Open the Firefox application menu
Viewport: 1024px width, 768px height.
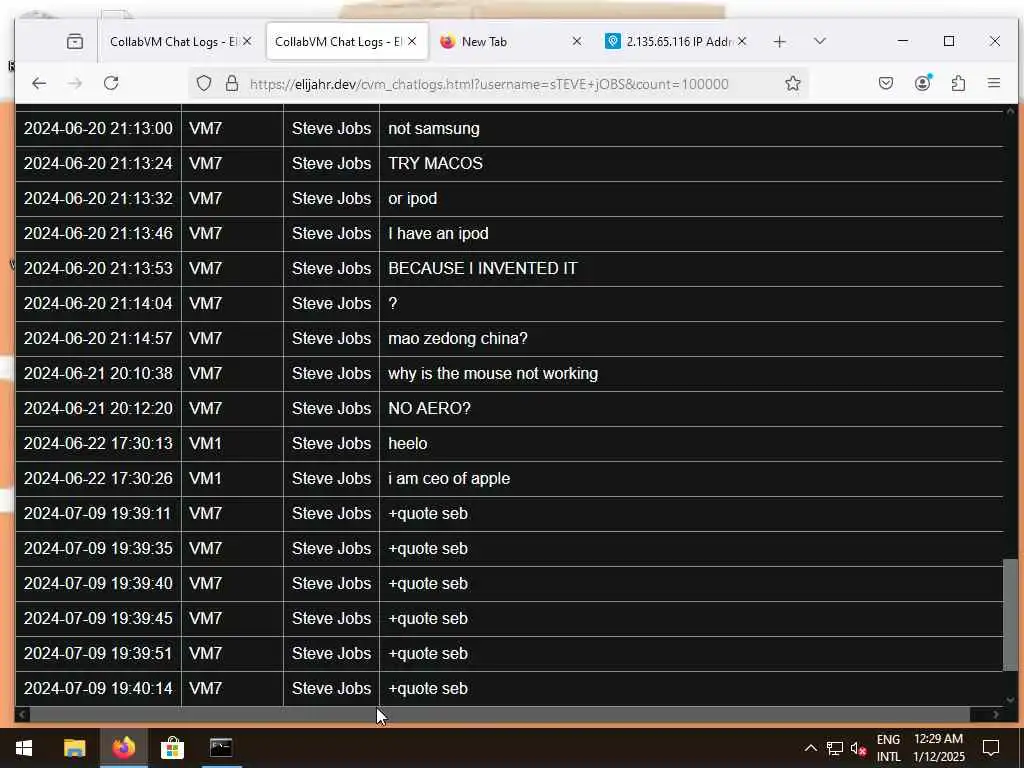tap(994, 84)
